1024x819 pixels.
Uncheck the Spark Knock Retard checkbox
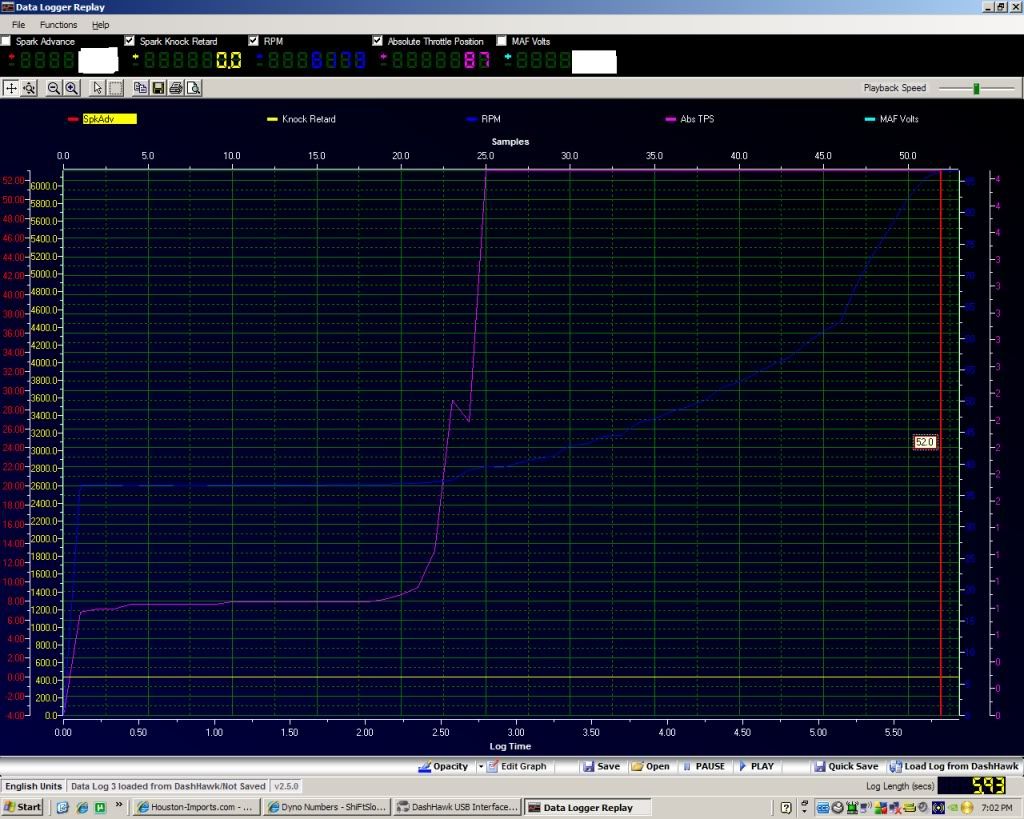coord(129,41)
